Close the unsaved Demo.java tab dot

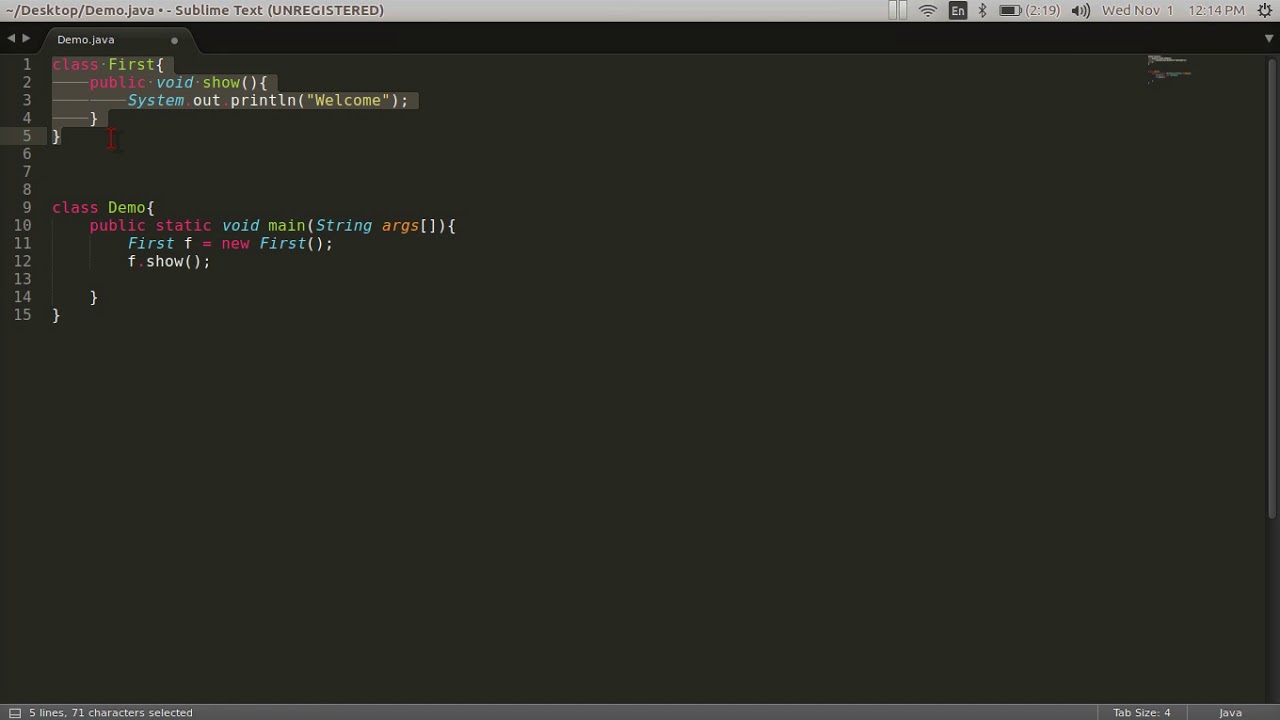coord(174,40)
